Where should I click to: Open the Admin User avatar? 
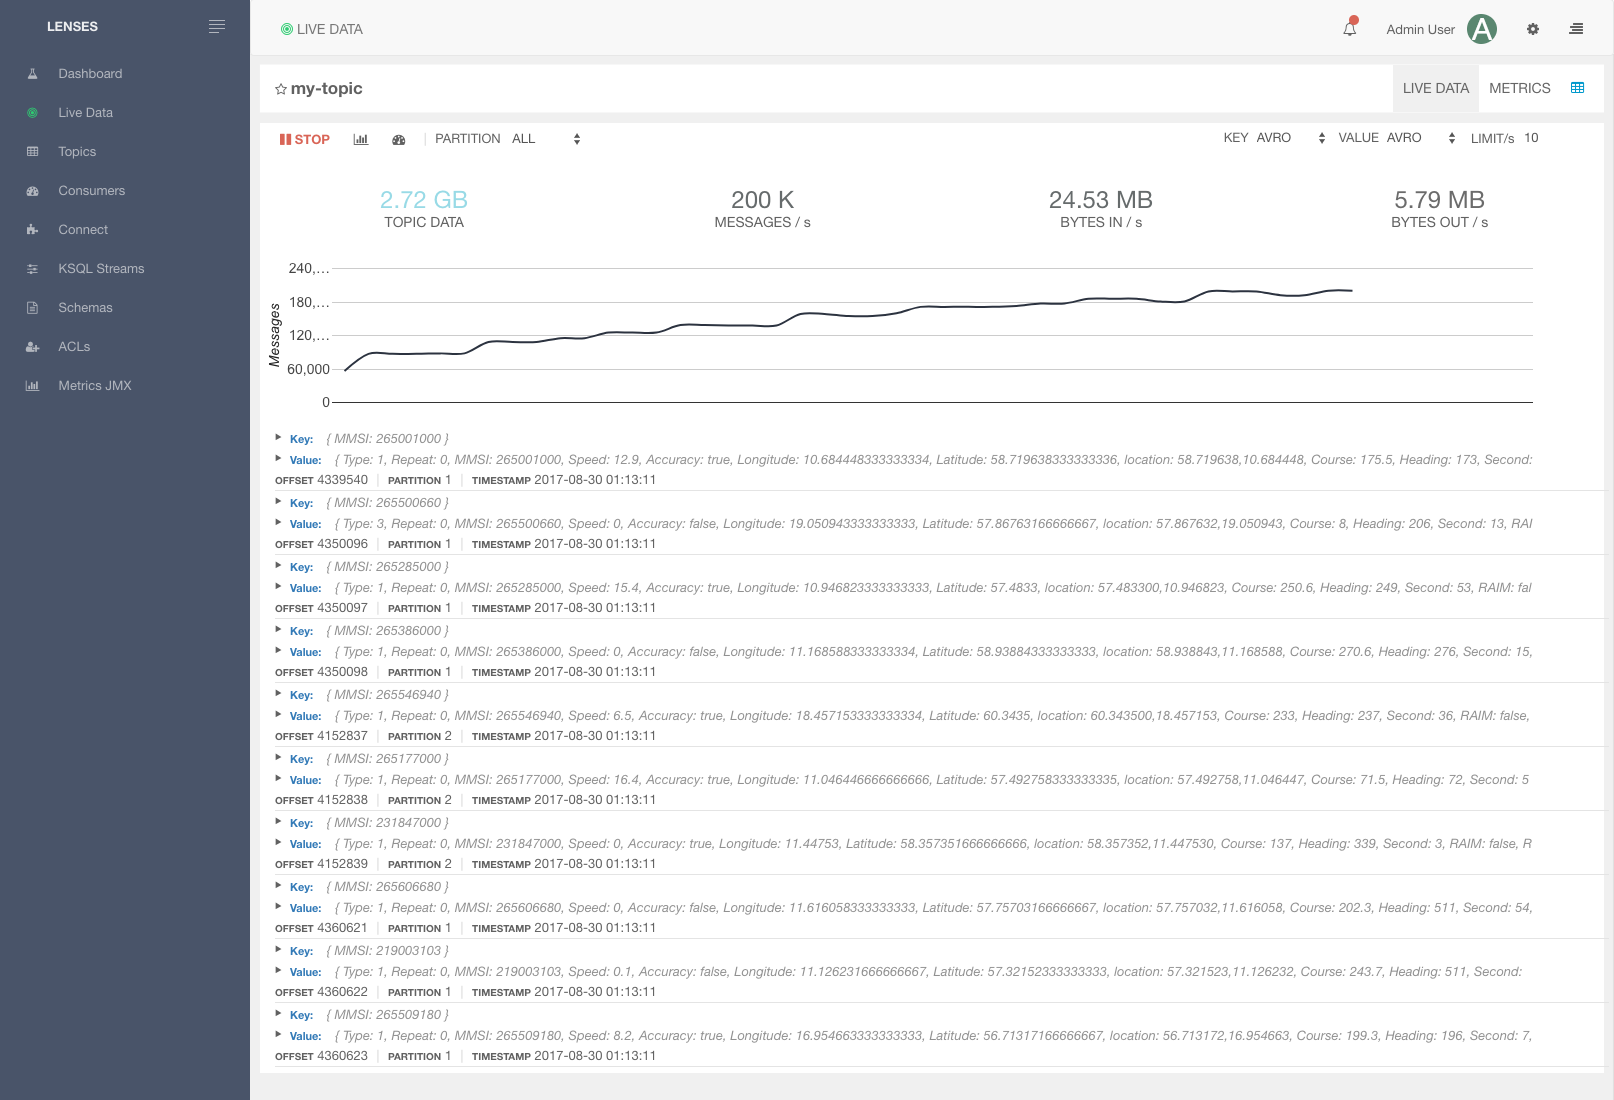[1482, 29]
